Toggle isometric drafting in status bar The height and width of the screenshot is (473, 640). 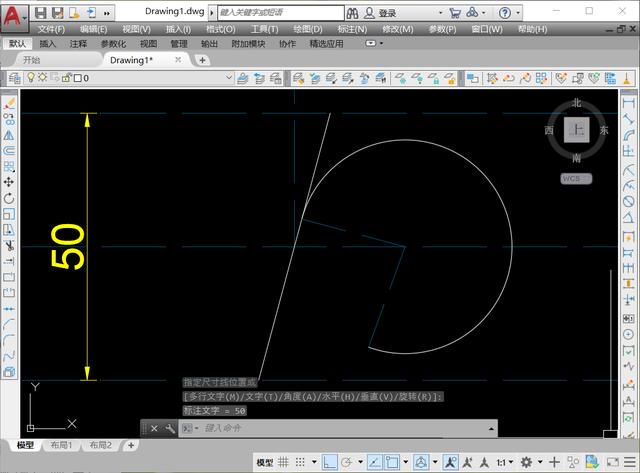click(x=421, y=462)
